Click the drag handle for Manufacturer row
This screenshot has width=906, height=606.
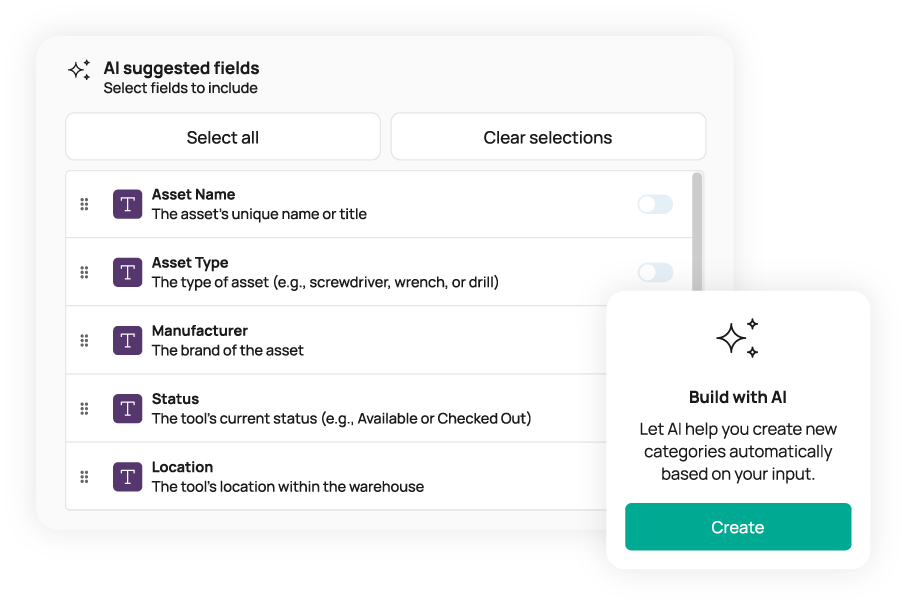tap(84, 340)
